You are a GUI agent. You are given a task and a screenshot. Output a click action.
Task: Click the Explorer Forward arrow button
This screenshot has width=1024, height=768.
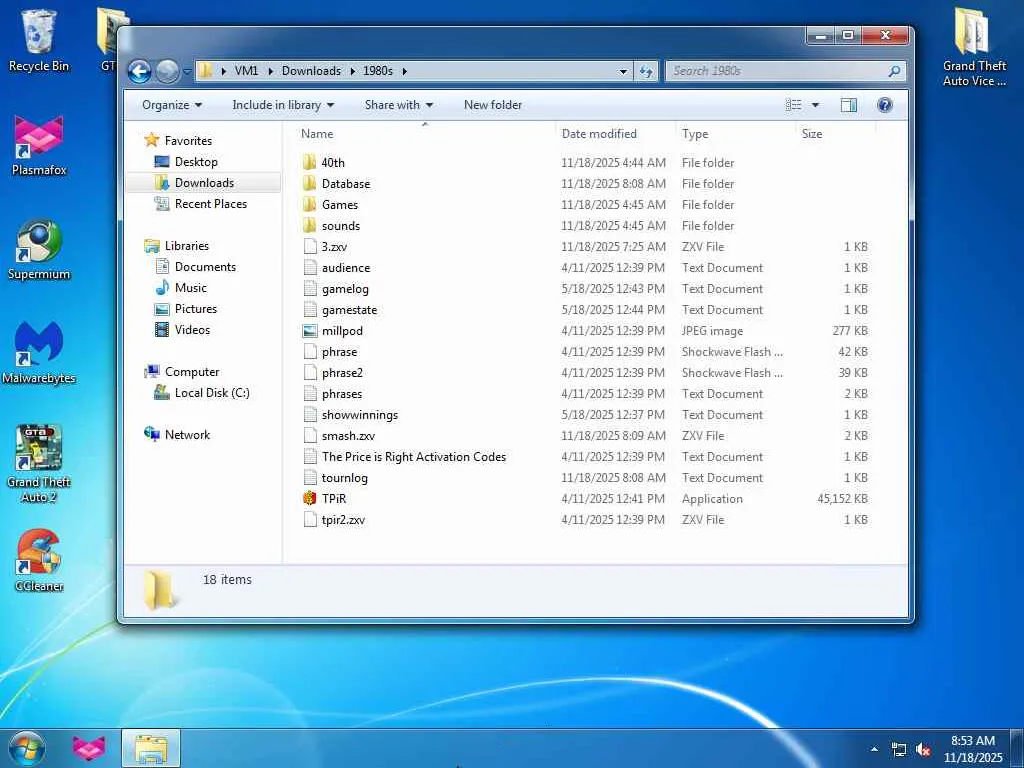click(x=167, y=71)
